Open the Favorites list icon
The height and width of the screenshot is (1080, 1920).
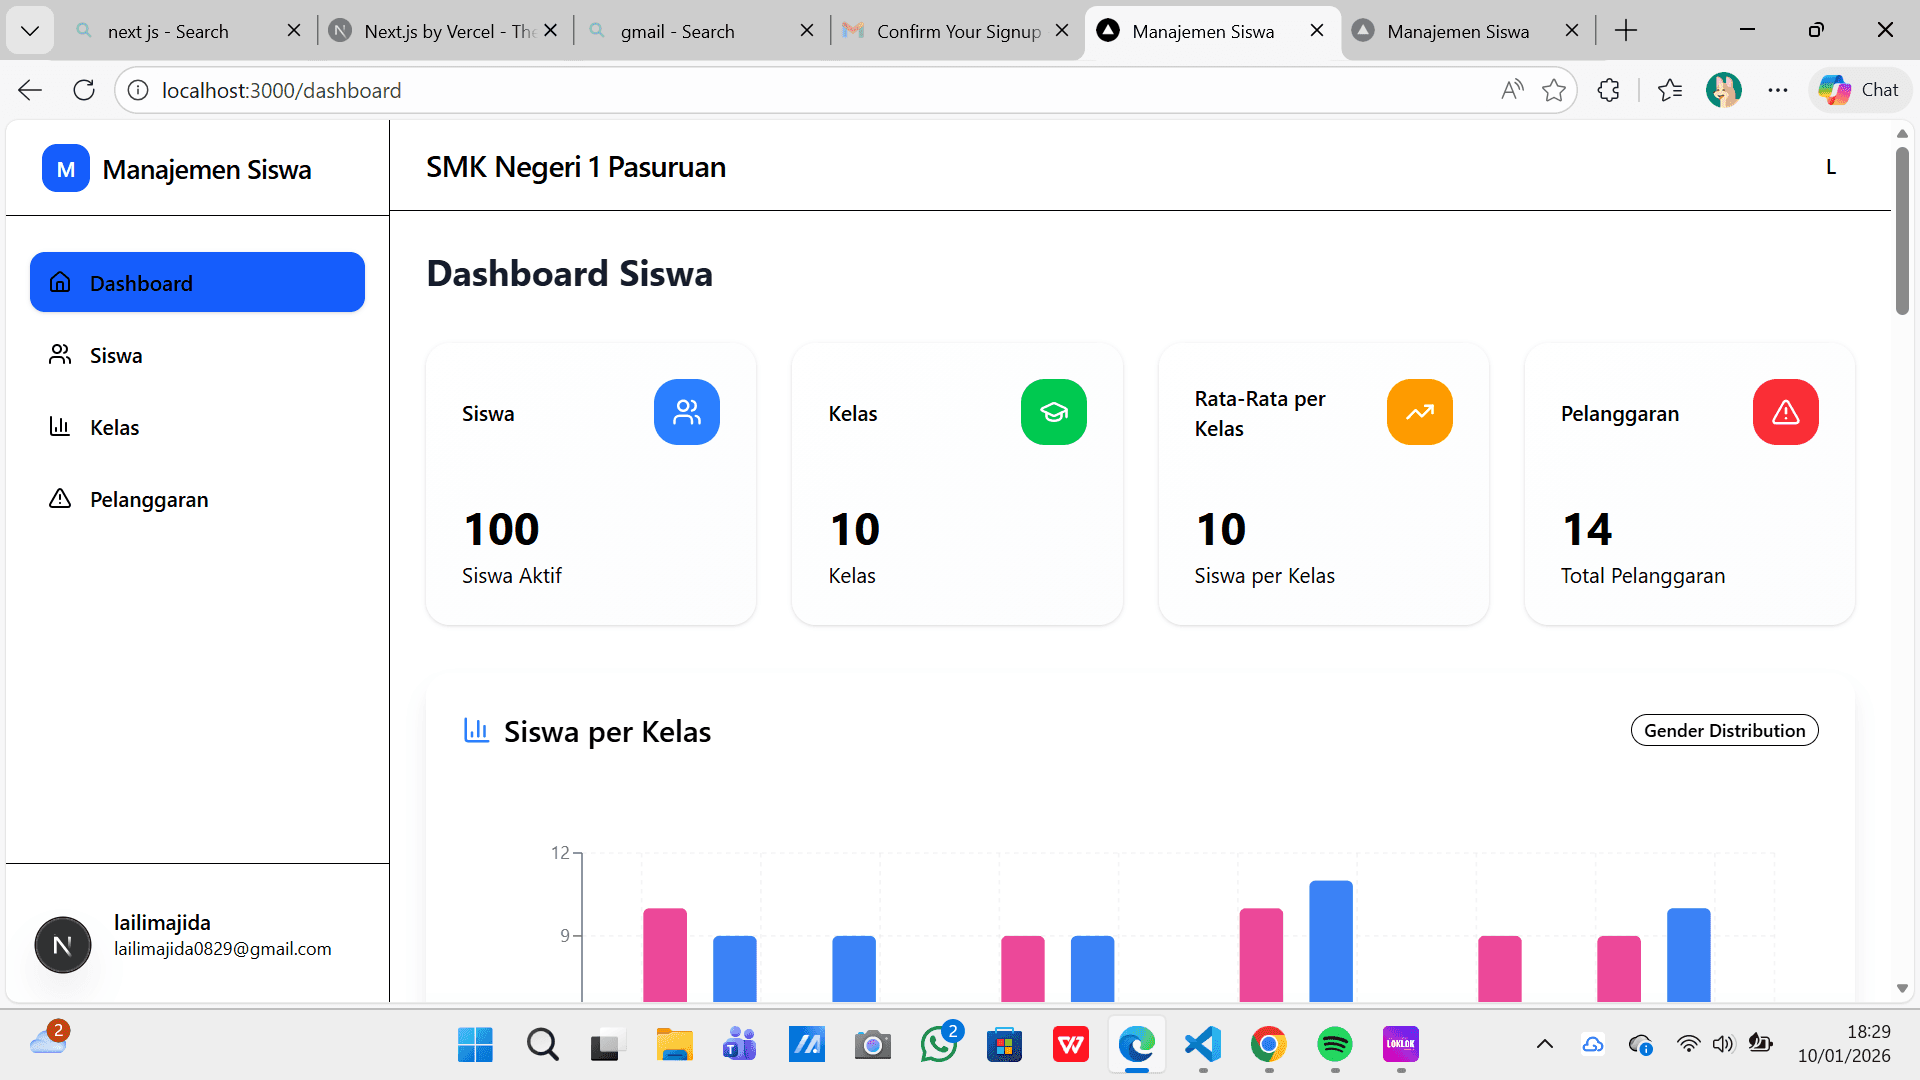(1669, 90)
